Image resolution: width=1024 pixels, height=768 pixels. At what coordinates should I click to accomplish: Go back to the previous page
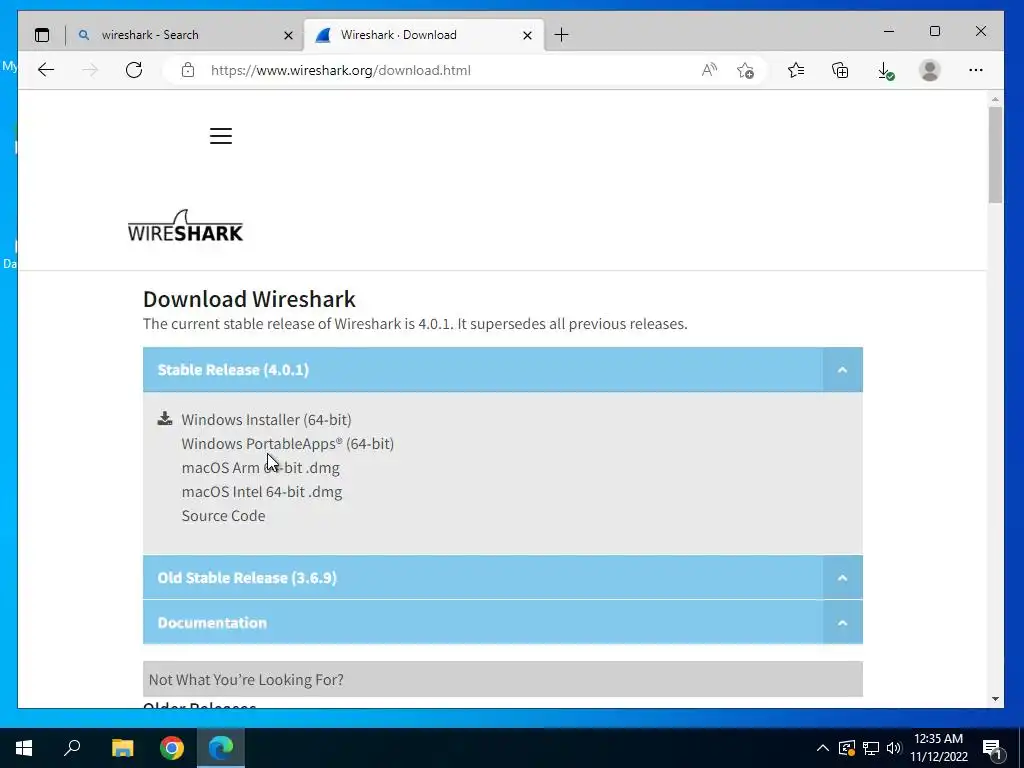point(46,70)
